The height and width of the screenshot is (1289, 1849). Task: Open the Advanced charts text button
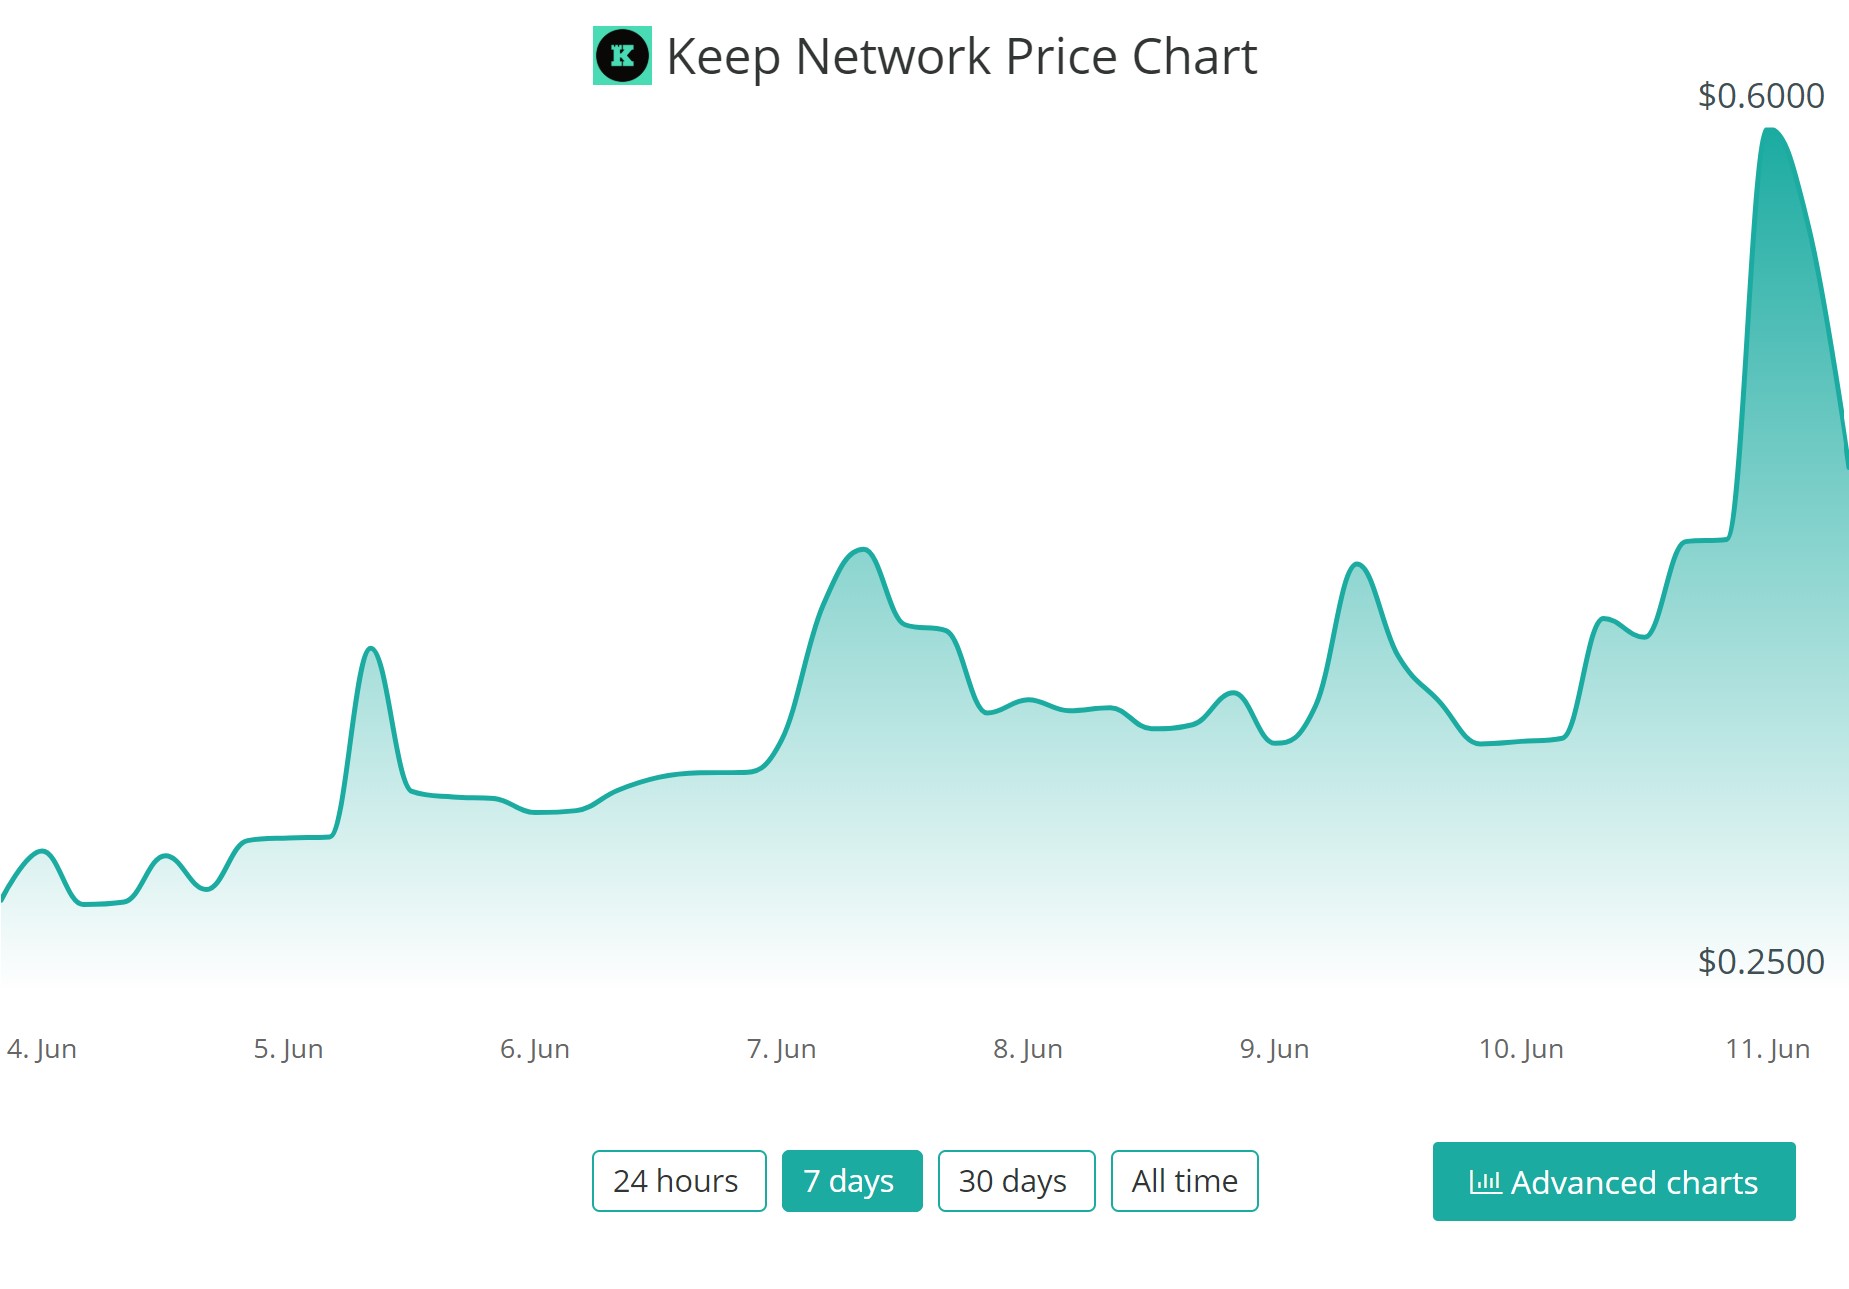1633,1182
